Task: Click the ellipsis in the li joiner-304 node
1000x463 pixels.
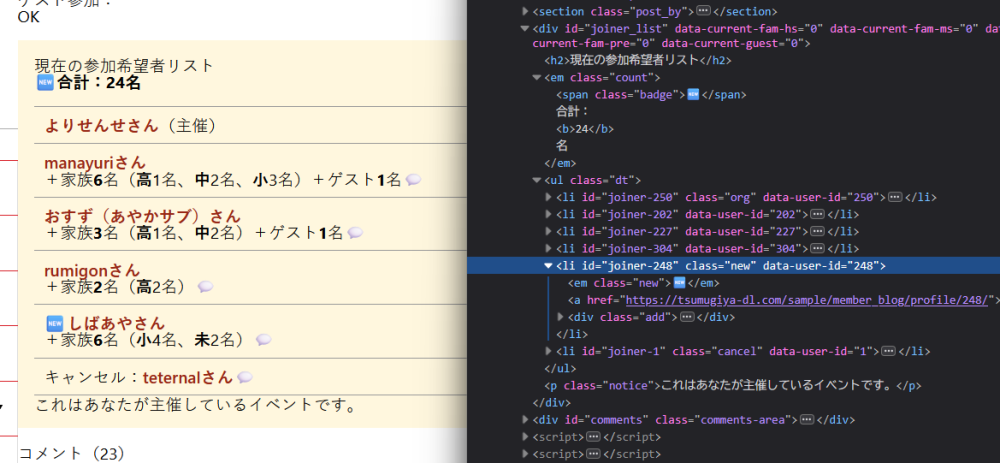Action: click(x=816, y=248)
